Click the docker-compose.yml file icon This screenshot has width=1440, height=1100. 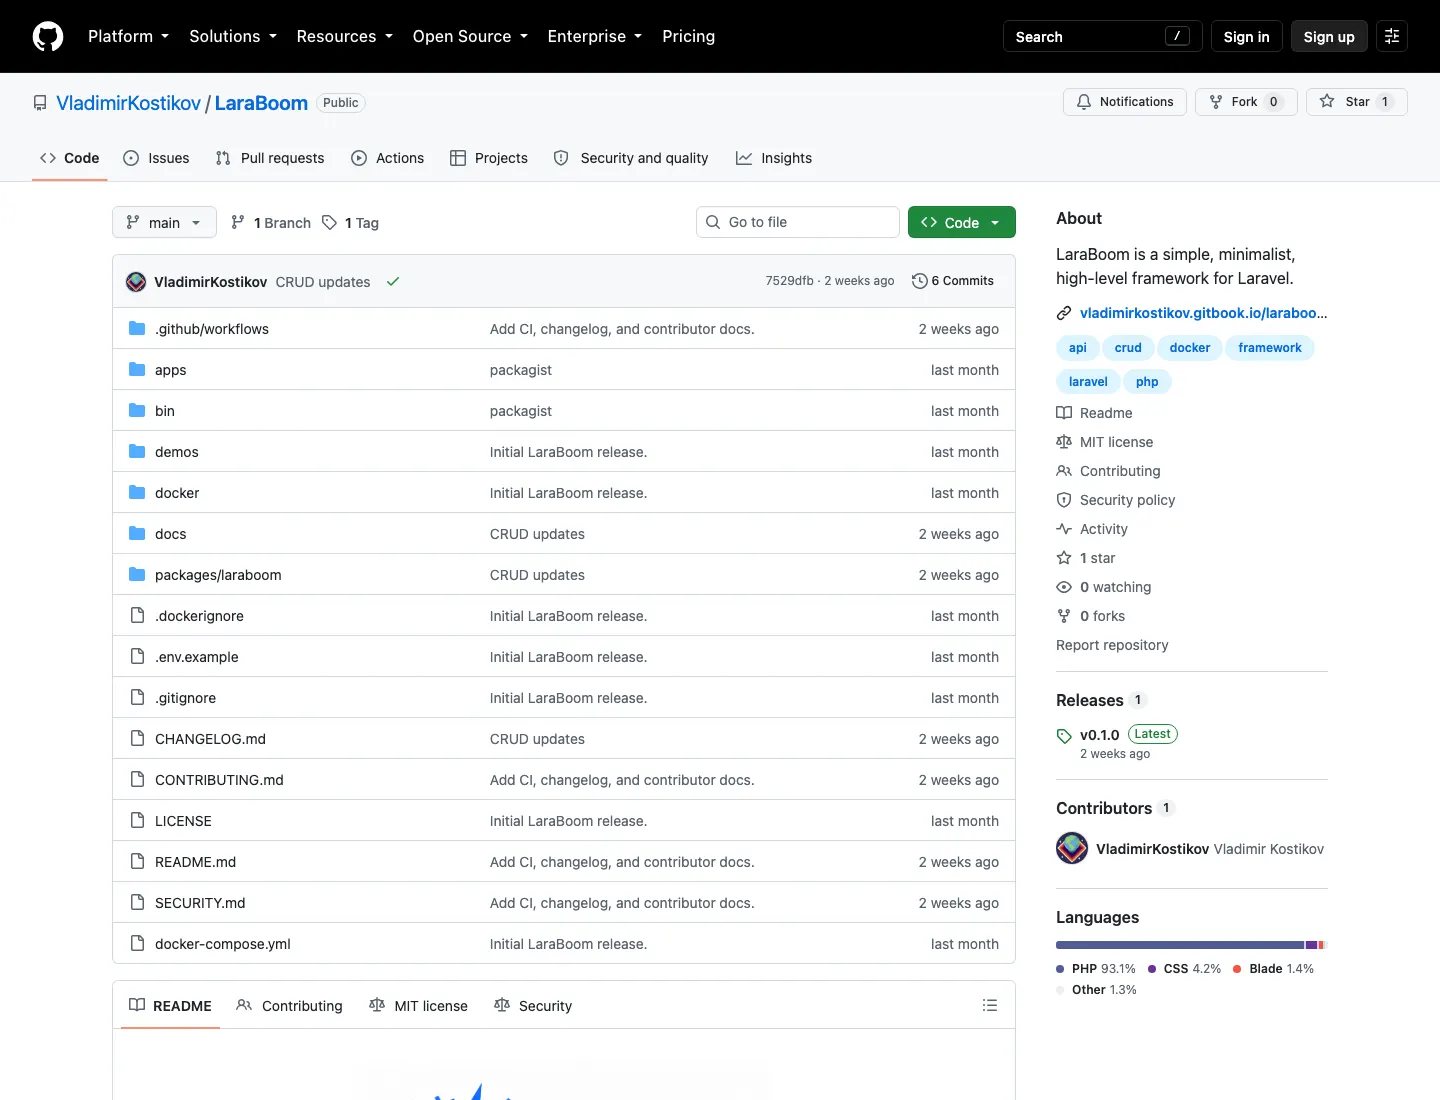point(137,943)
